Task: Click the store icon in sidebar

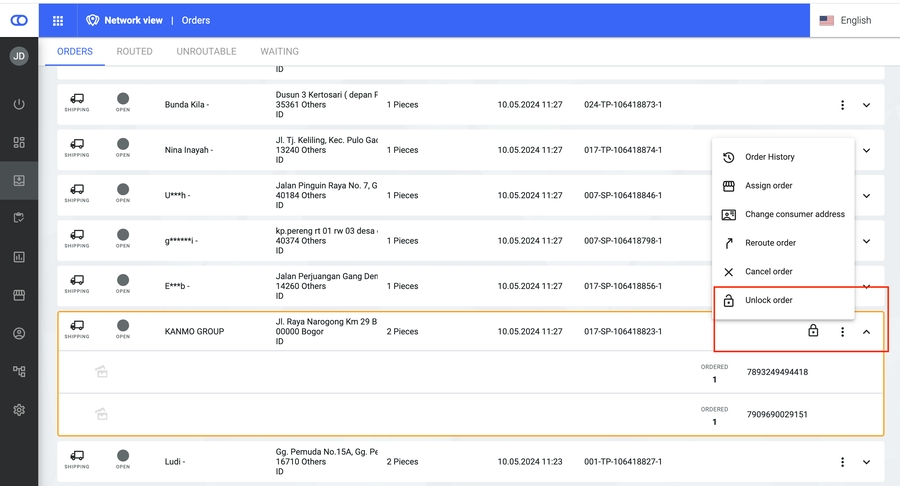Action: (19, 295)
